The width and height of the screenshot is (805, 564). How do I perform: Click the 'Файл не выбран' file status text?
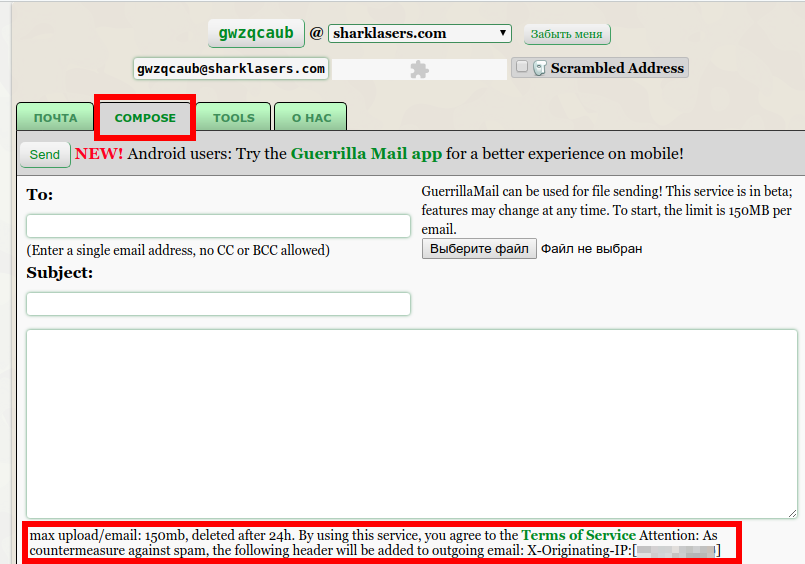pos(591,249)
